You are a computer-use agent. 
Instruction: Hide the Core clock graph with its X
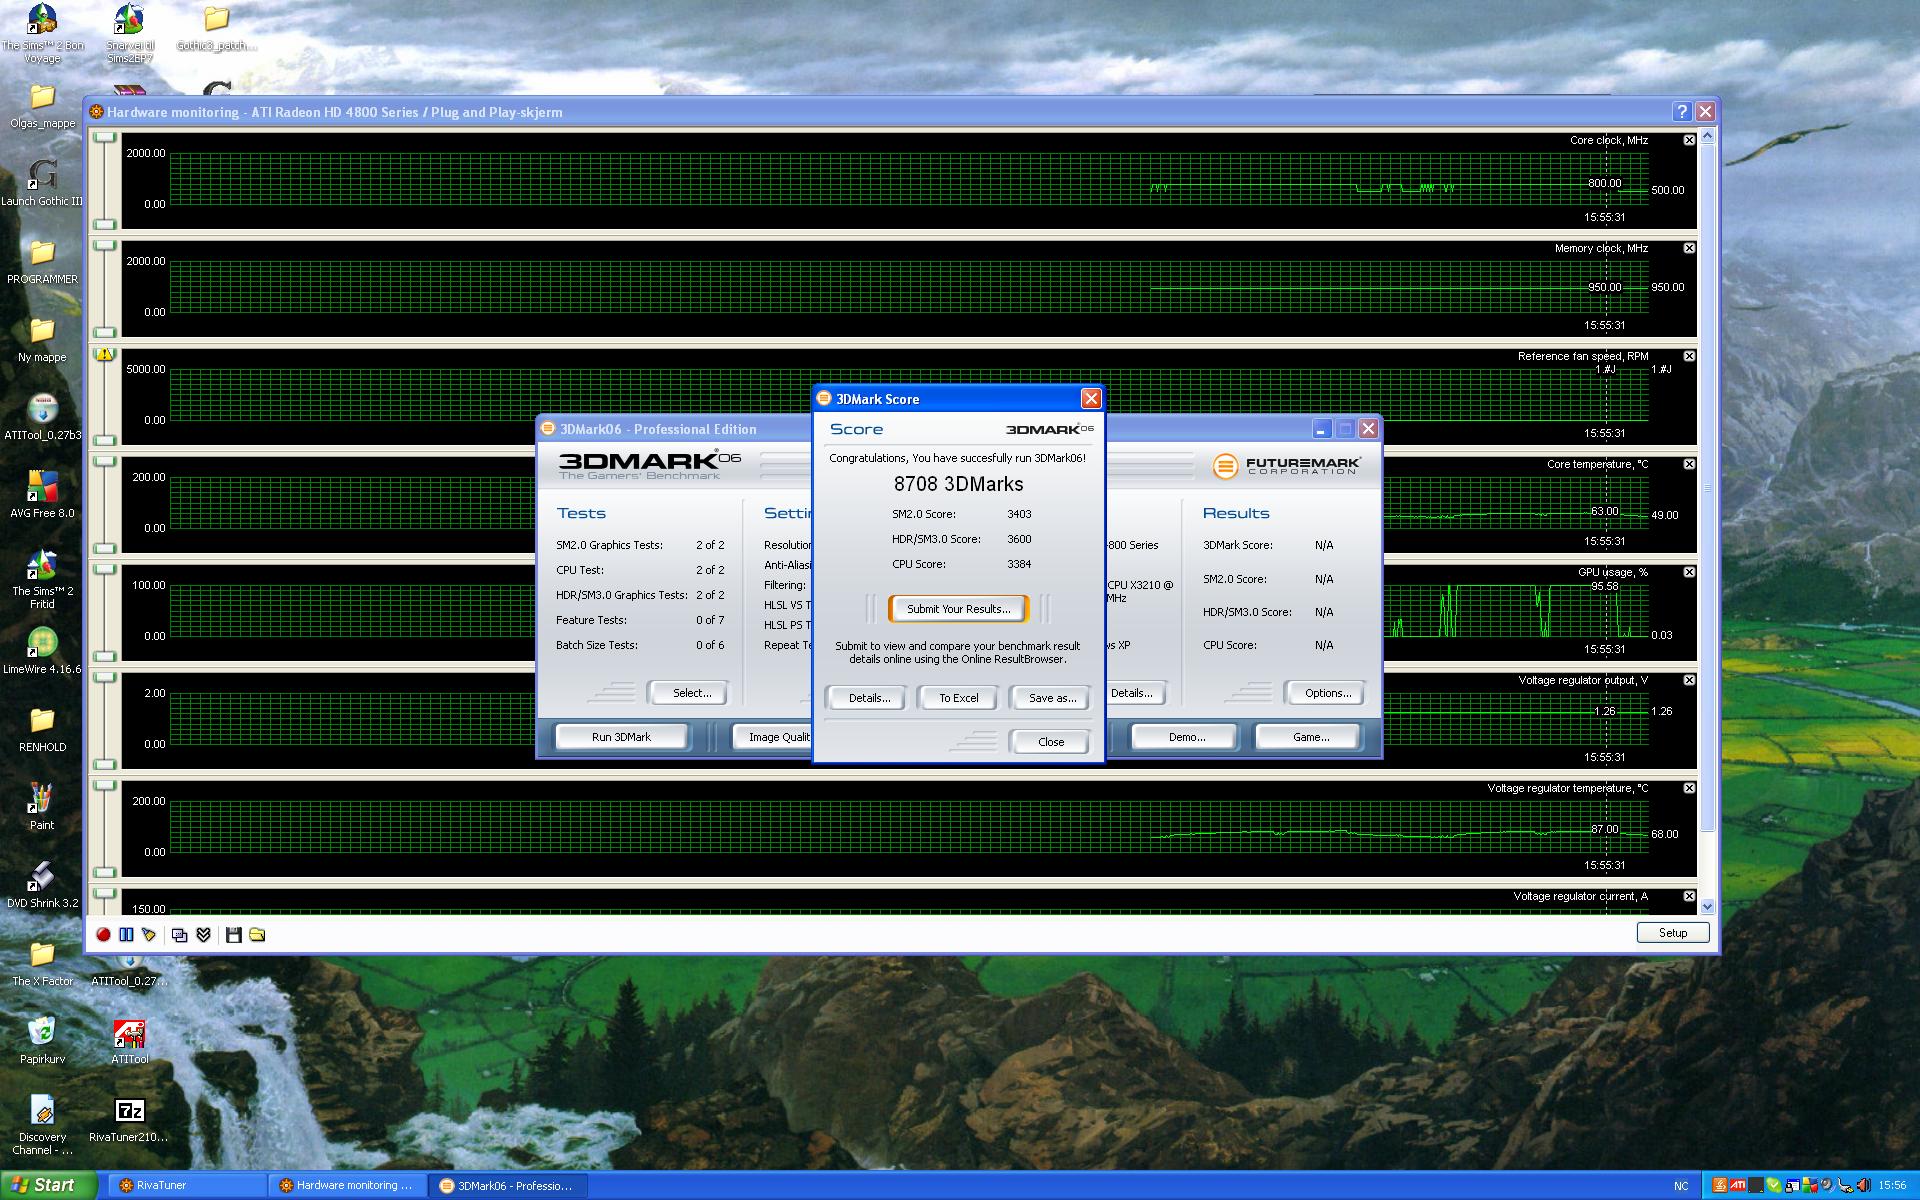point(1689,140)
